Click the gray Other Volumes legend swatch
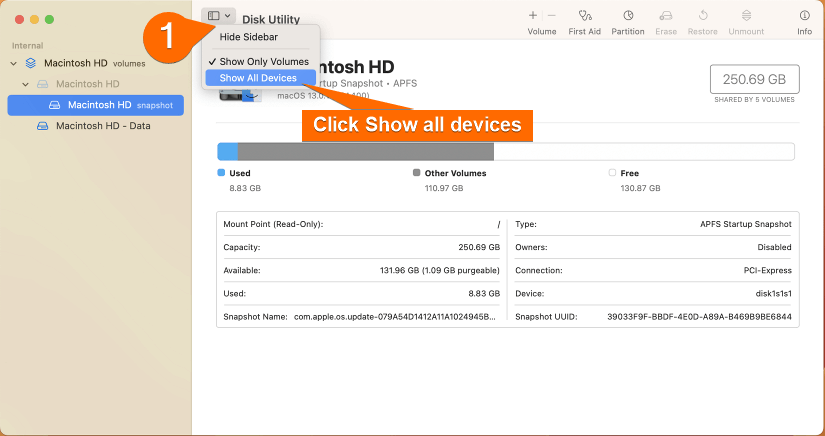The image size is (825, 436). point(417,173)
